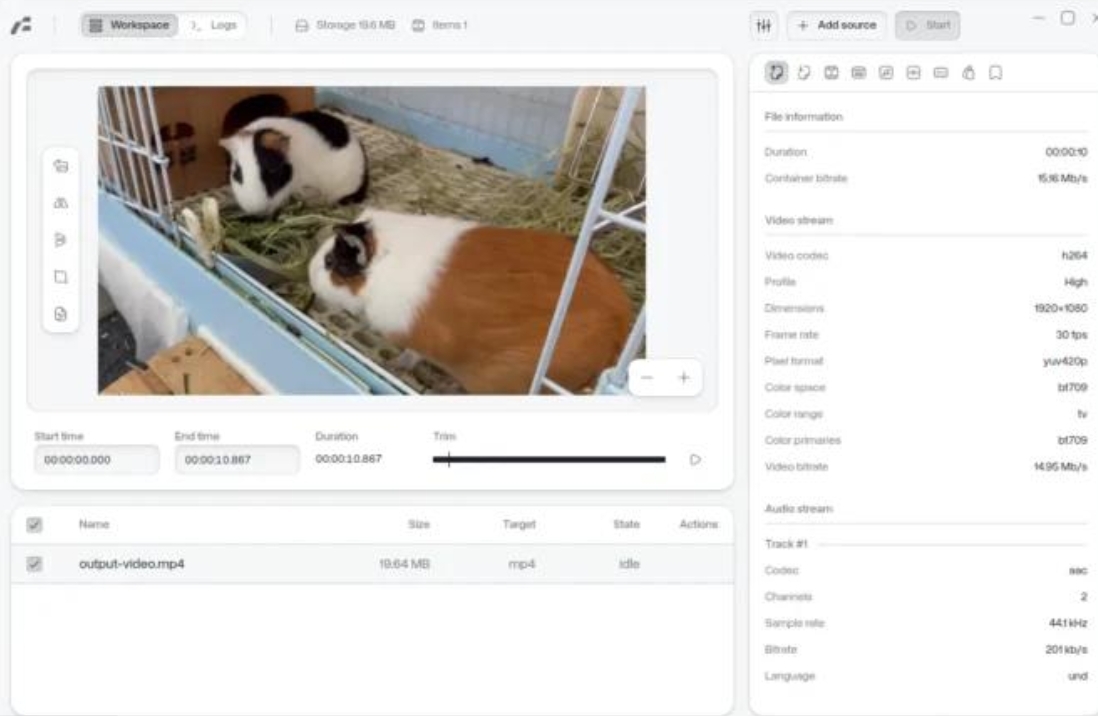Open the highlighted File information panel icon

[x=776, y=72]
